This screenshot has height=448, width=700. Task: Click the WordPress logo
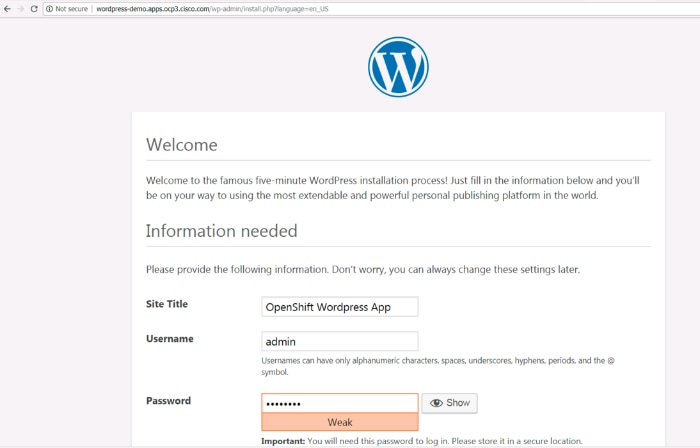(398, 66)
